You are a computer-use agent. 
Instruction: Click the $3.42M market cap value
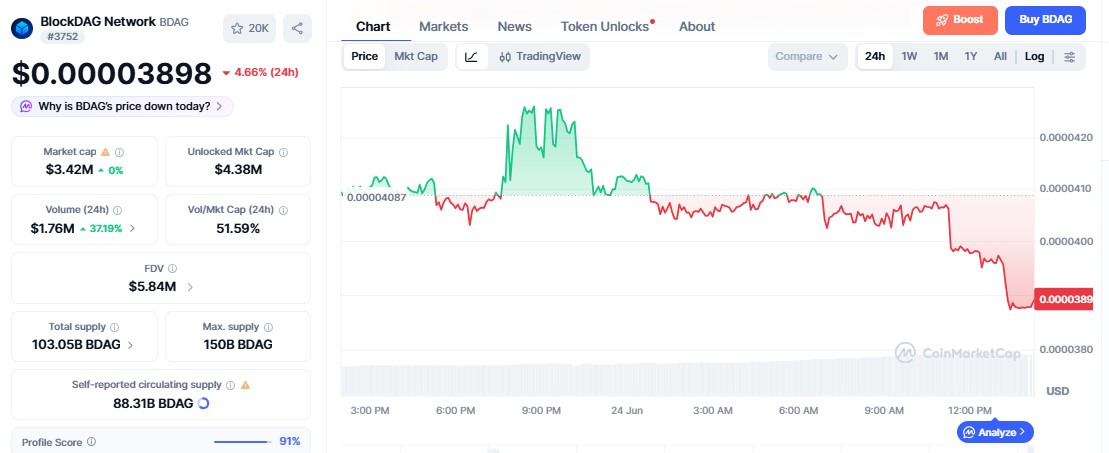coord(69,169)
